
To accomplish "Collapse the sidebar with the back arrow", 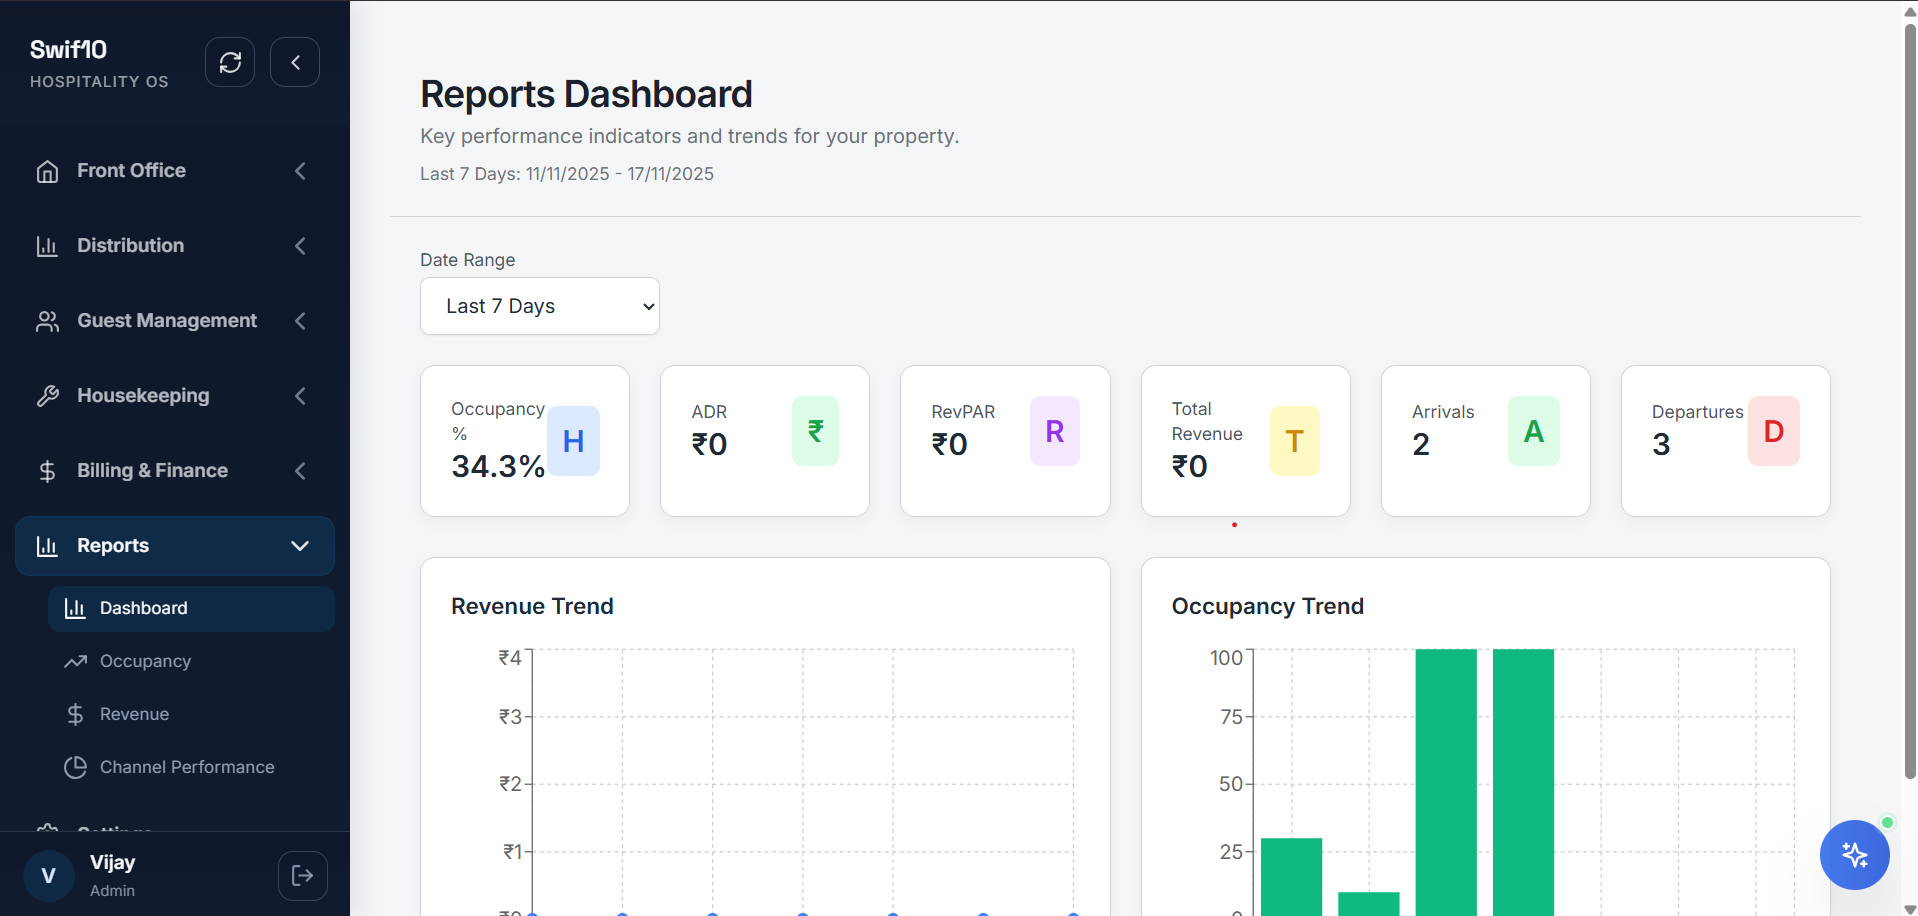I will (295, 63).
